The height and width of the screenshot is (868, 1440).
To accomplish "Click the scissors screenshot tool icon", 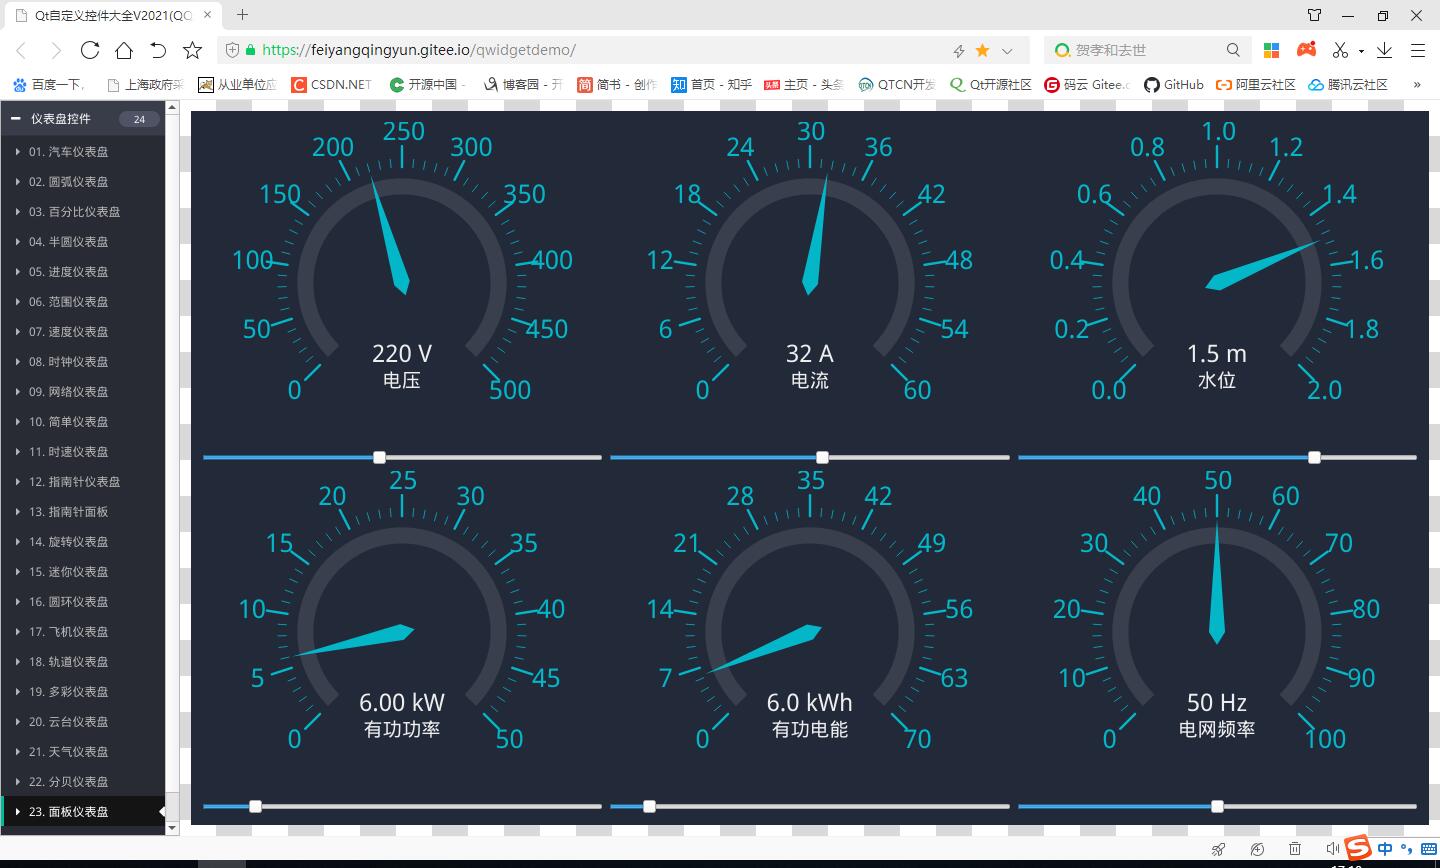I will coord(1340,50).
